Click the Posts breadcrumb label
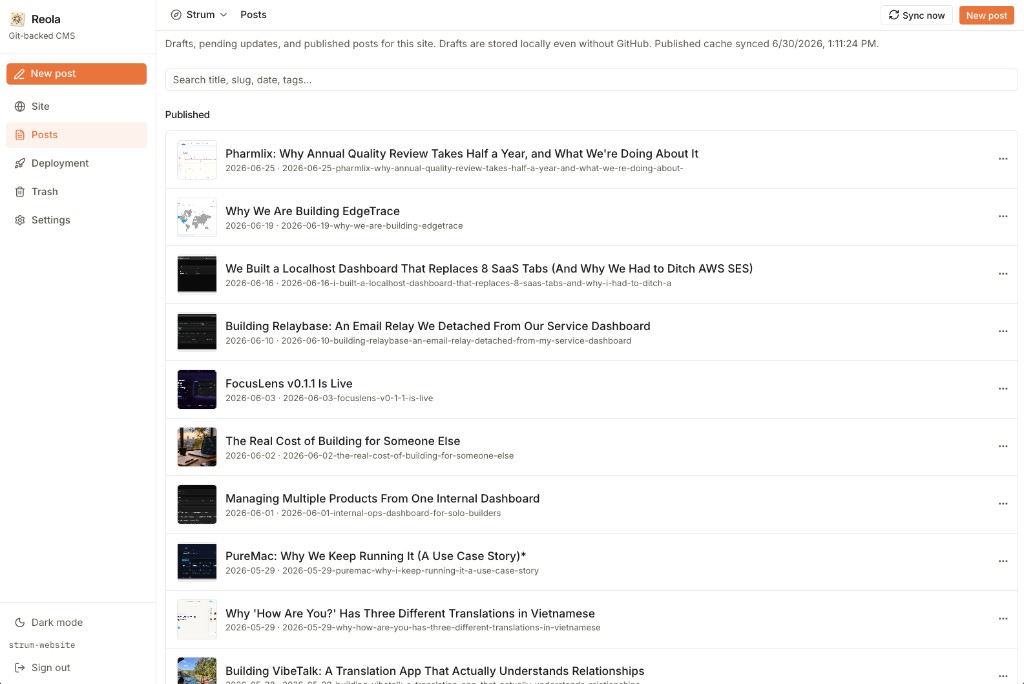Screen dimensions: 1024x684 pos(253,14)
